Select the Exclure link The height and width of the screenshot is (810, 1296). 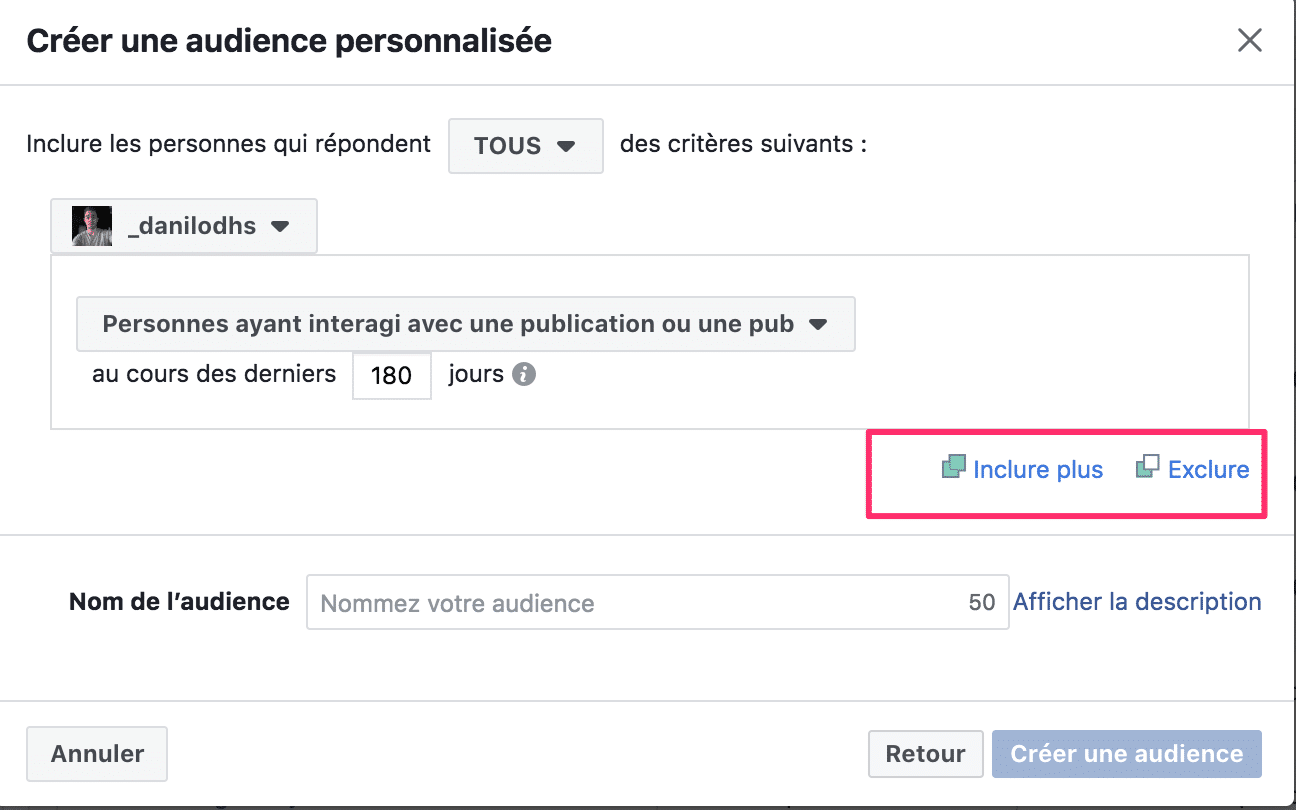[1208, 469]
